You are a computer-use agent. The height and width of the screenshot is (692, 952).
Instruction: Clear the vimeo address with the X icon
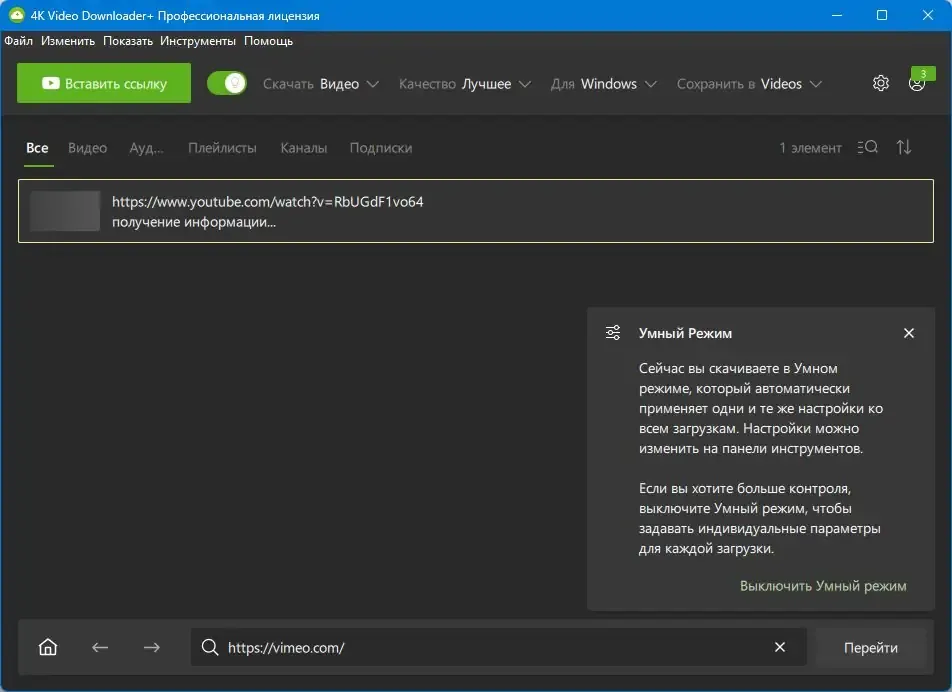780,647
